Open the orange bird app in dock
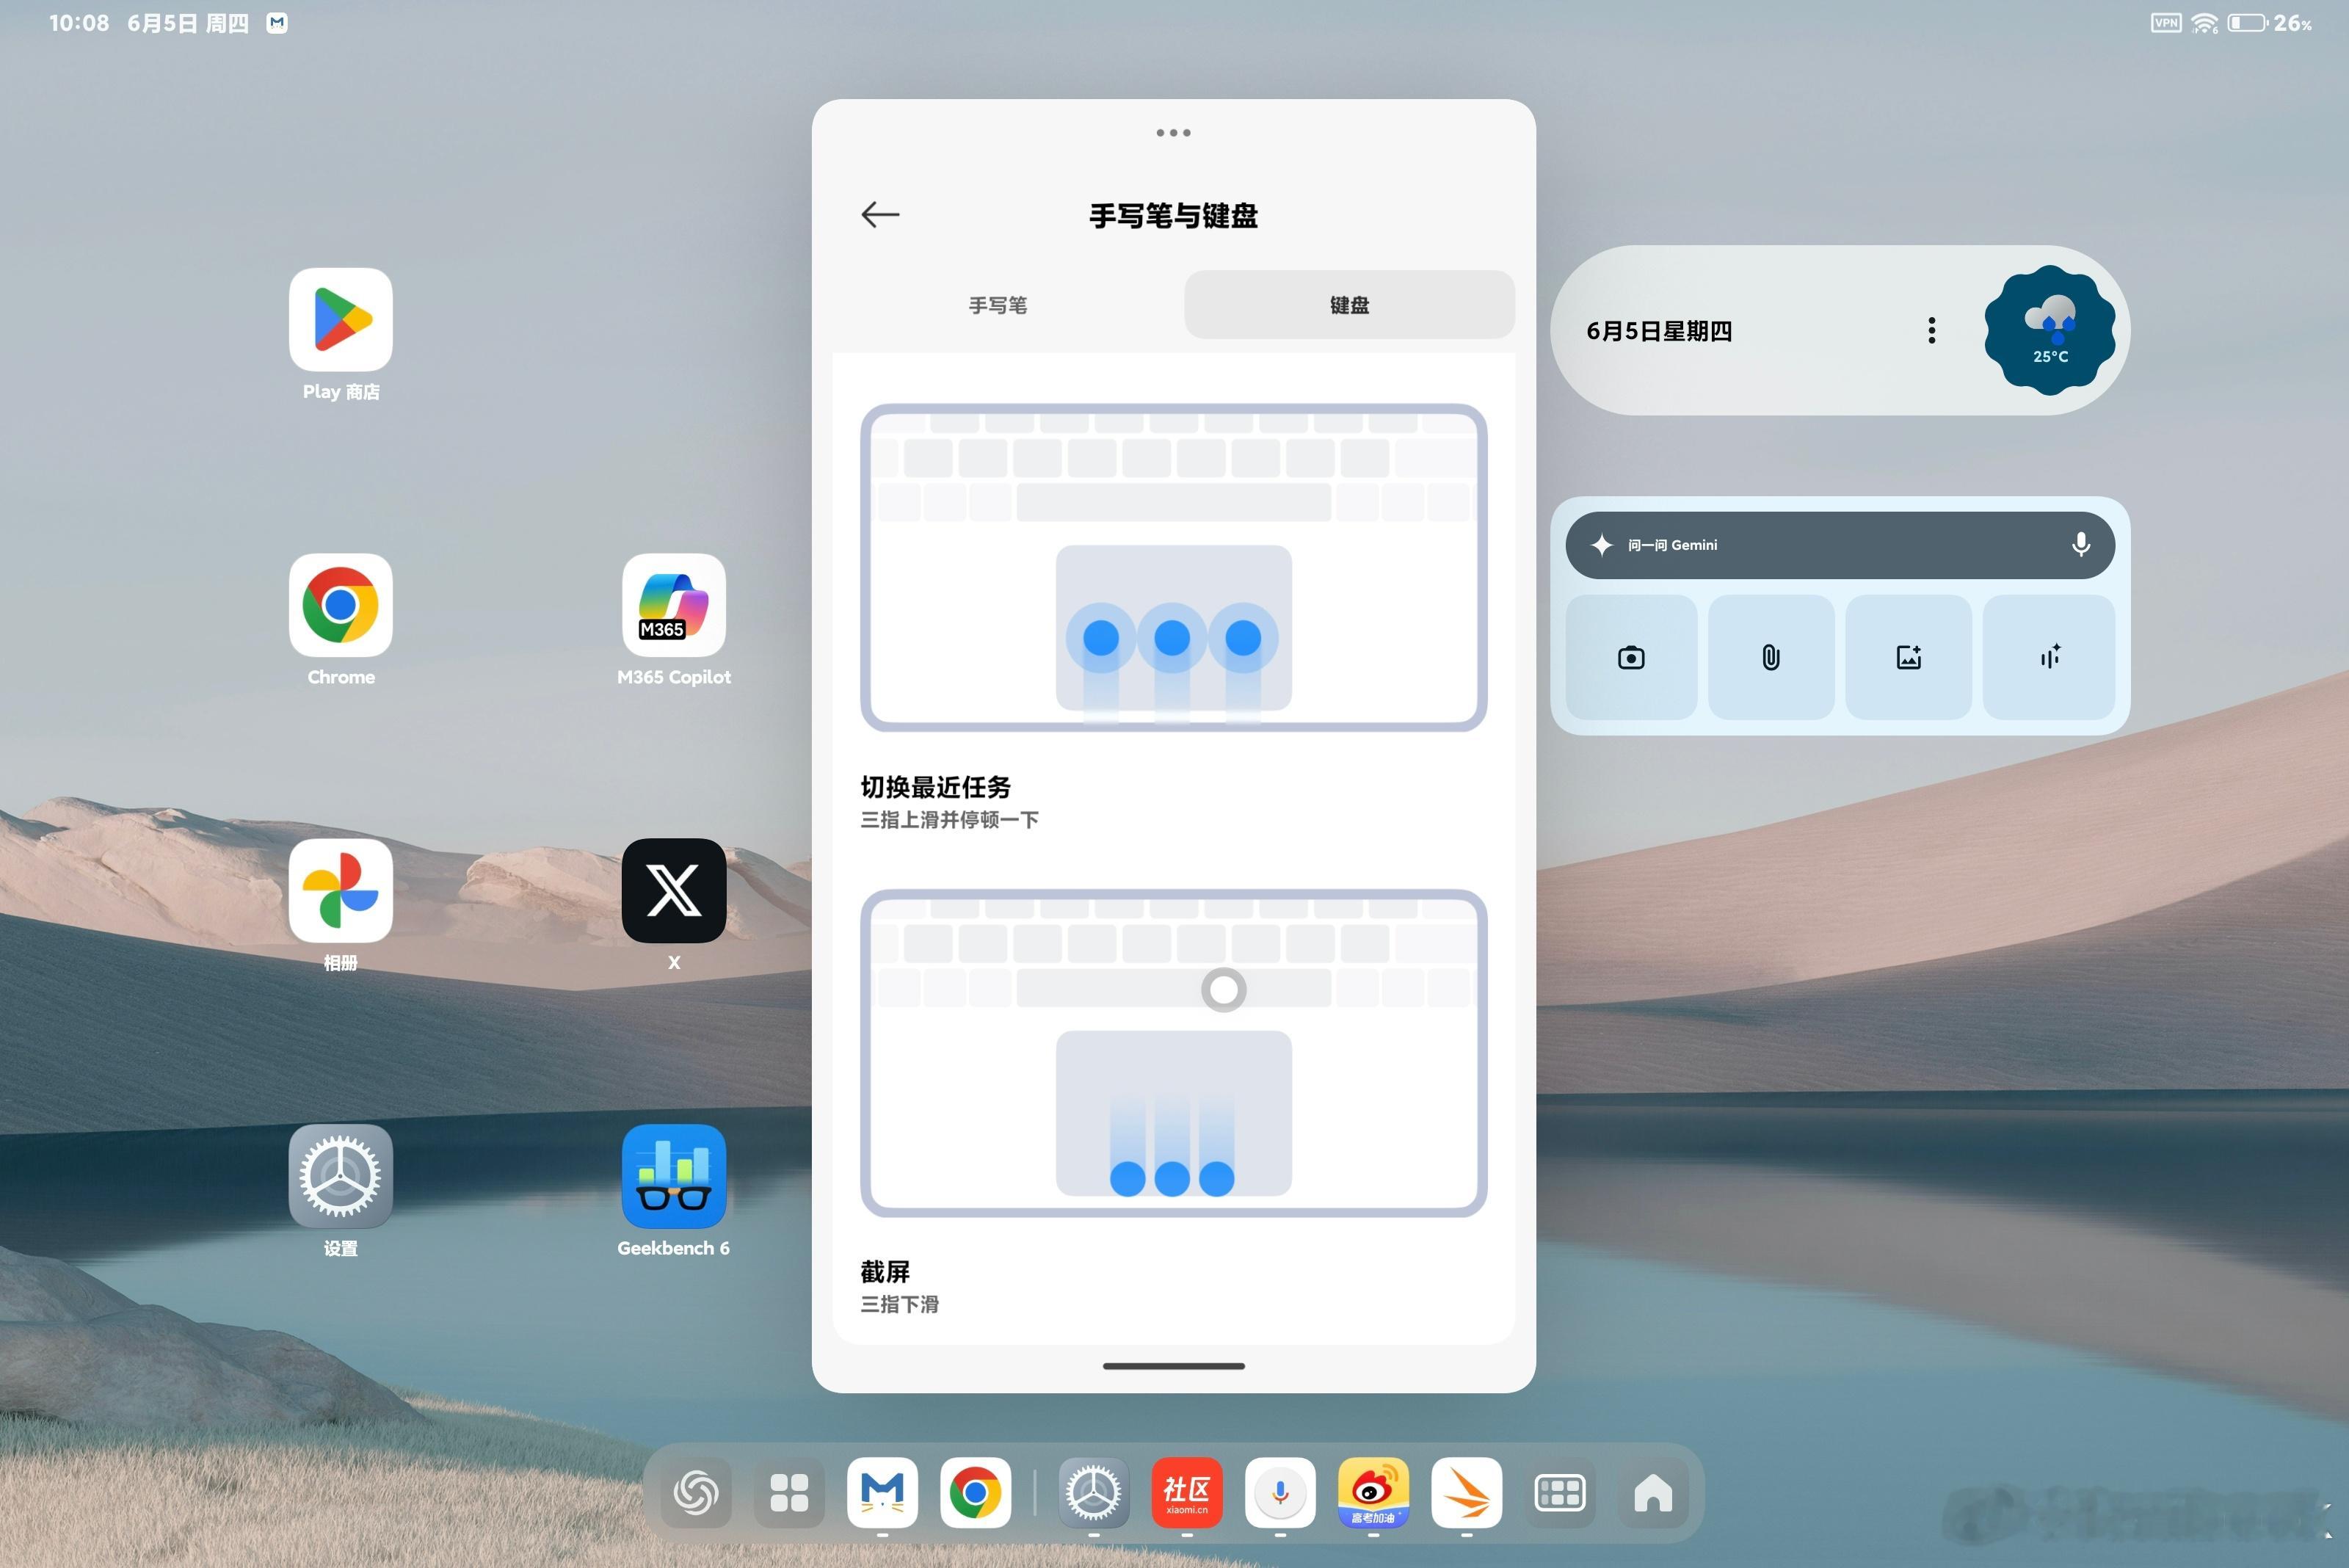 [x=1466, y=1493]
